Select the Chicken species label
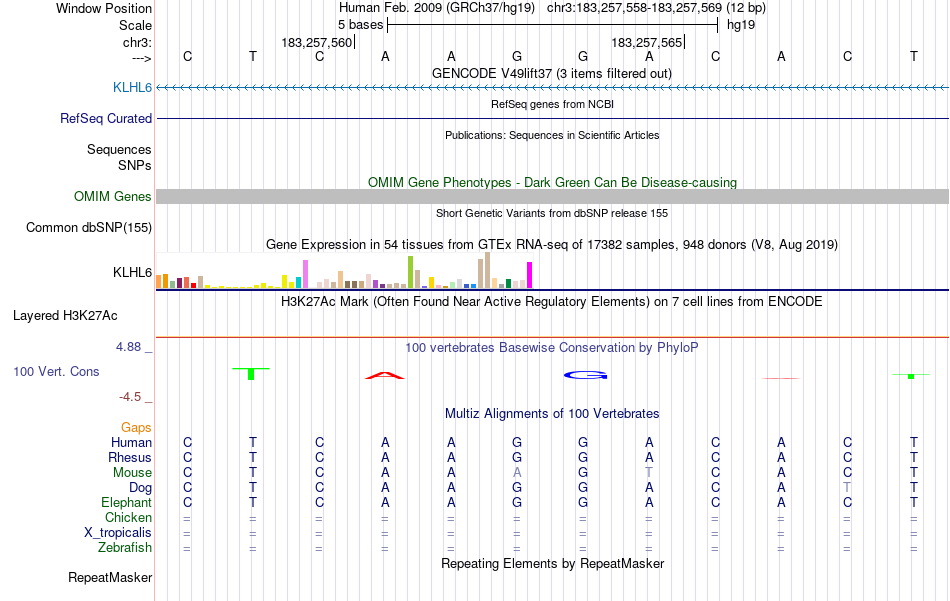This screenshot has width=950, height=601. tap(128, 518)
